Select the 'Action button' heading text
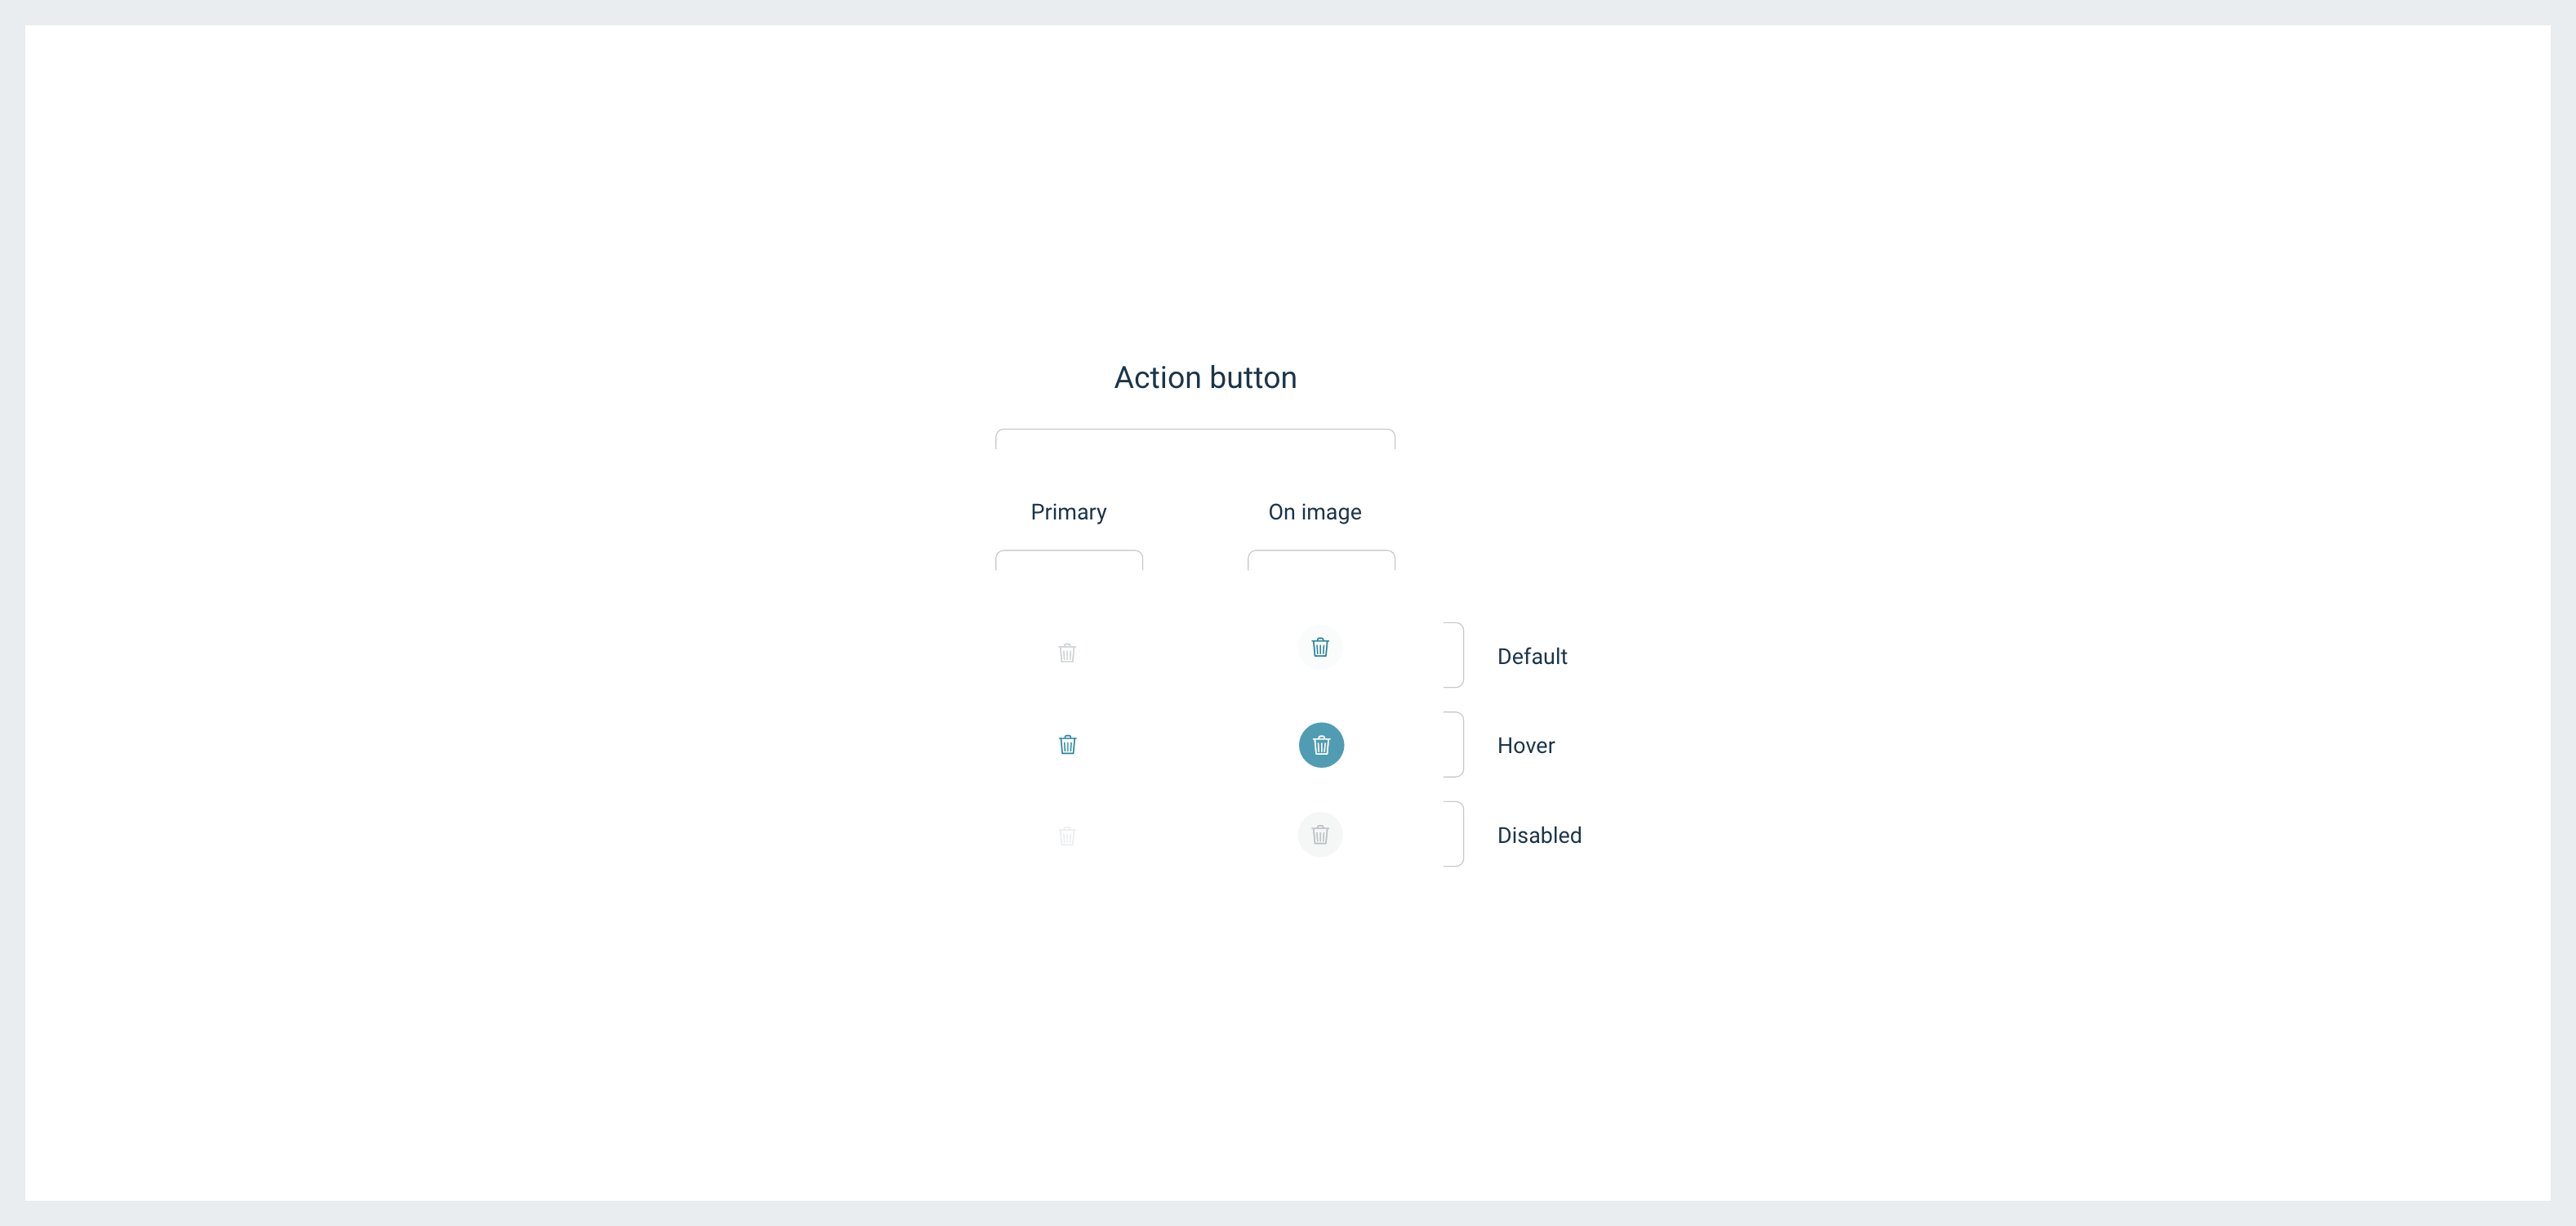The image size is (2576, 1226). click(1205, 378)
